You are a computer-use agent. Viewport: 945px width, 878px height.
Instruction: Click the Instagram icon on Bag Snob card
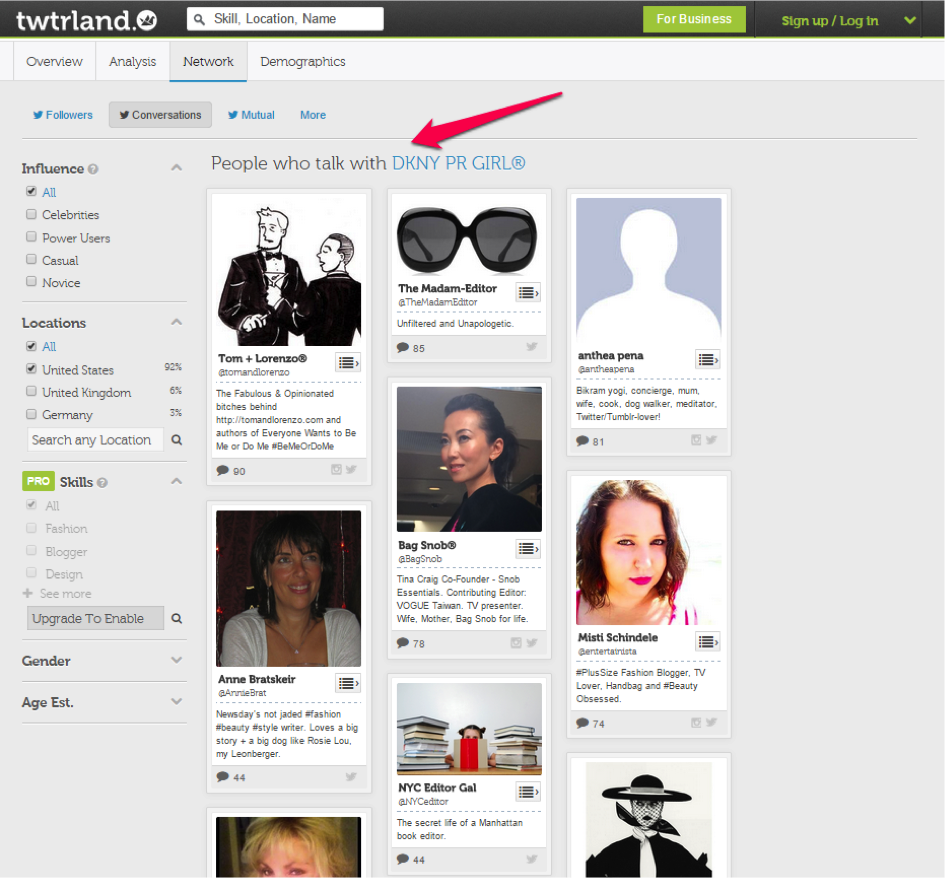coord(516,642)
